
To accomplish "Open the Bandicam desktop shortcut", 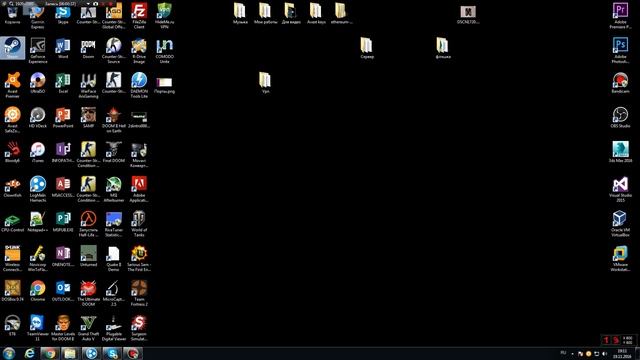I will pyautogui.click(x=620, y=83).
